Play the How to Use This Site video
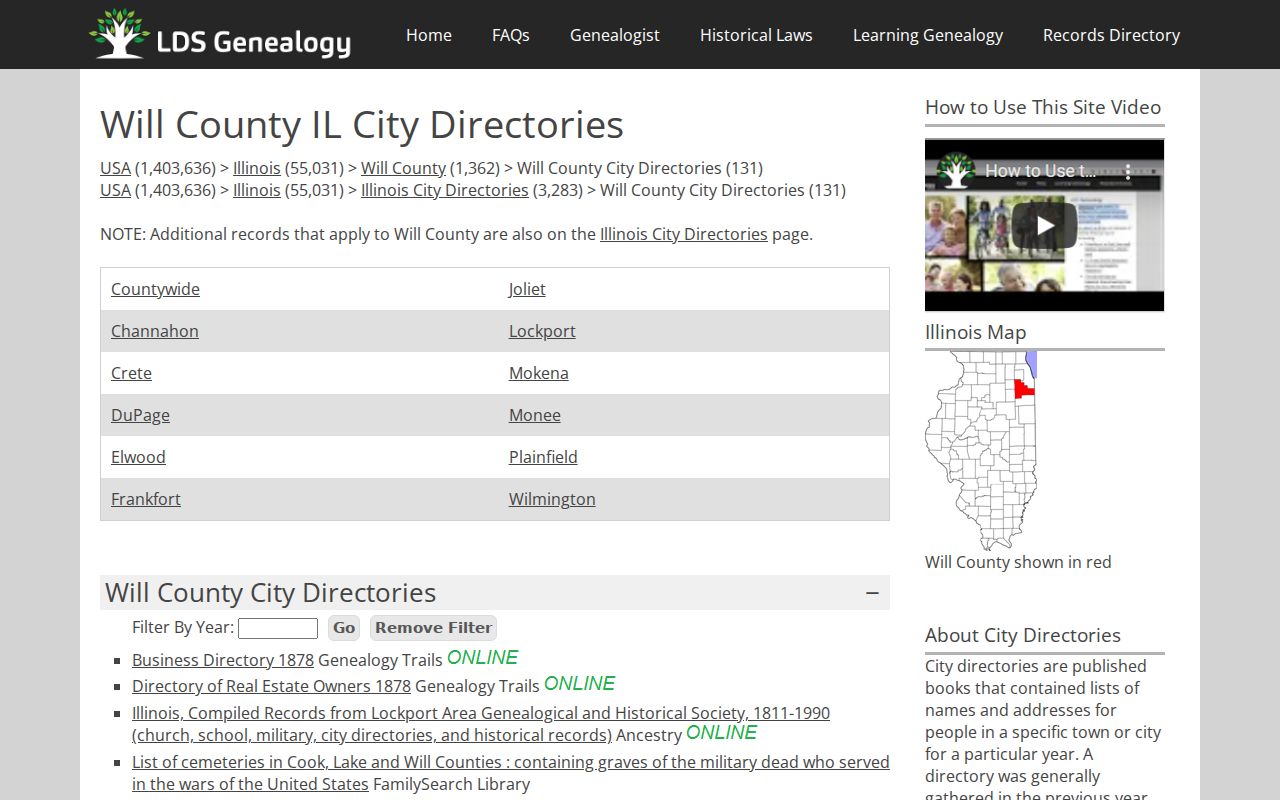The image size is (1280, 800). [x=1044, y=225]
